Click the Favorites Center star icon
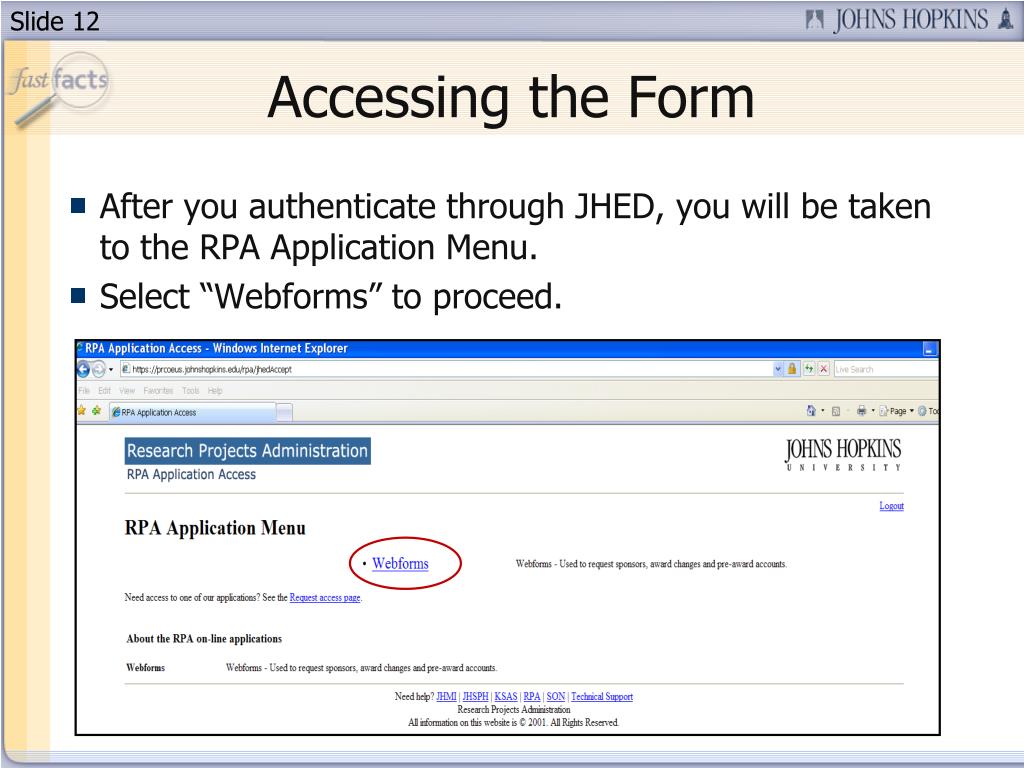The width and height of the screenshot is (1024, 768). coord(82,411)
